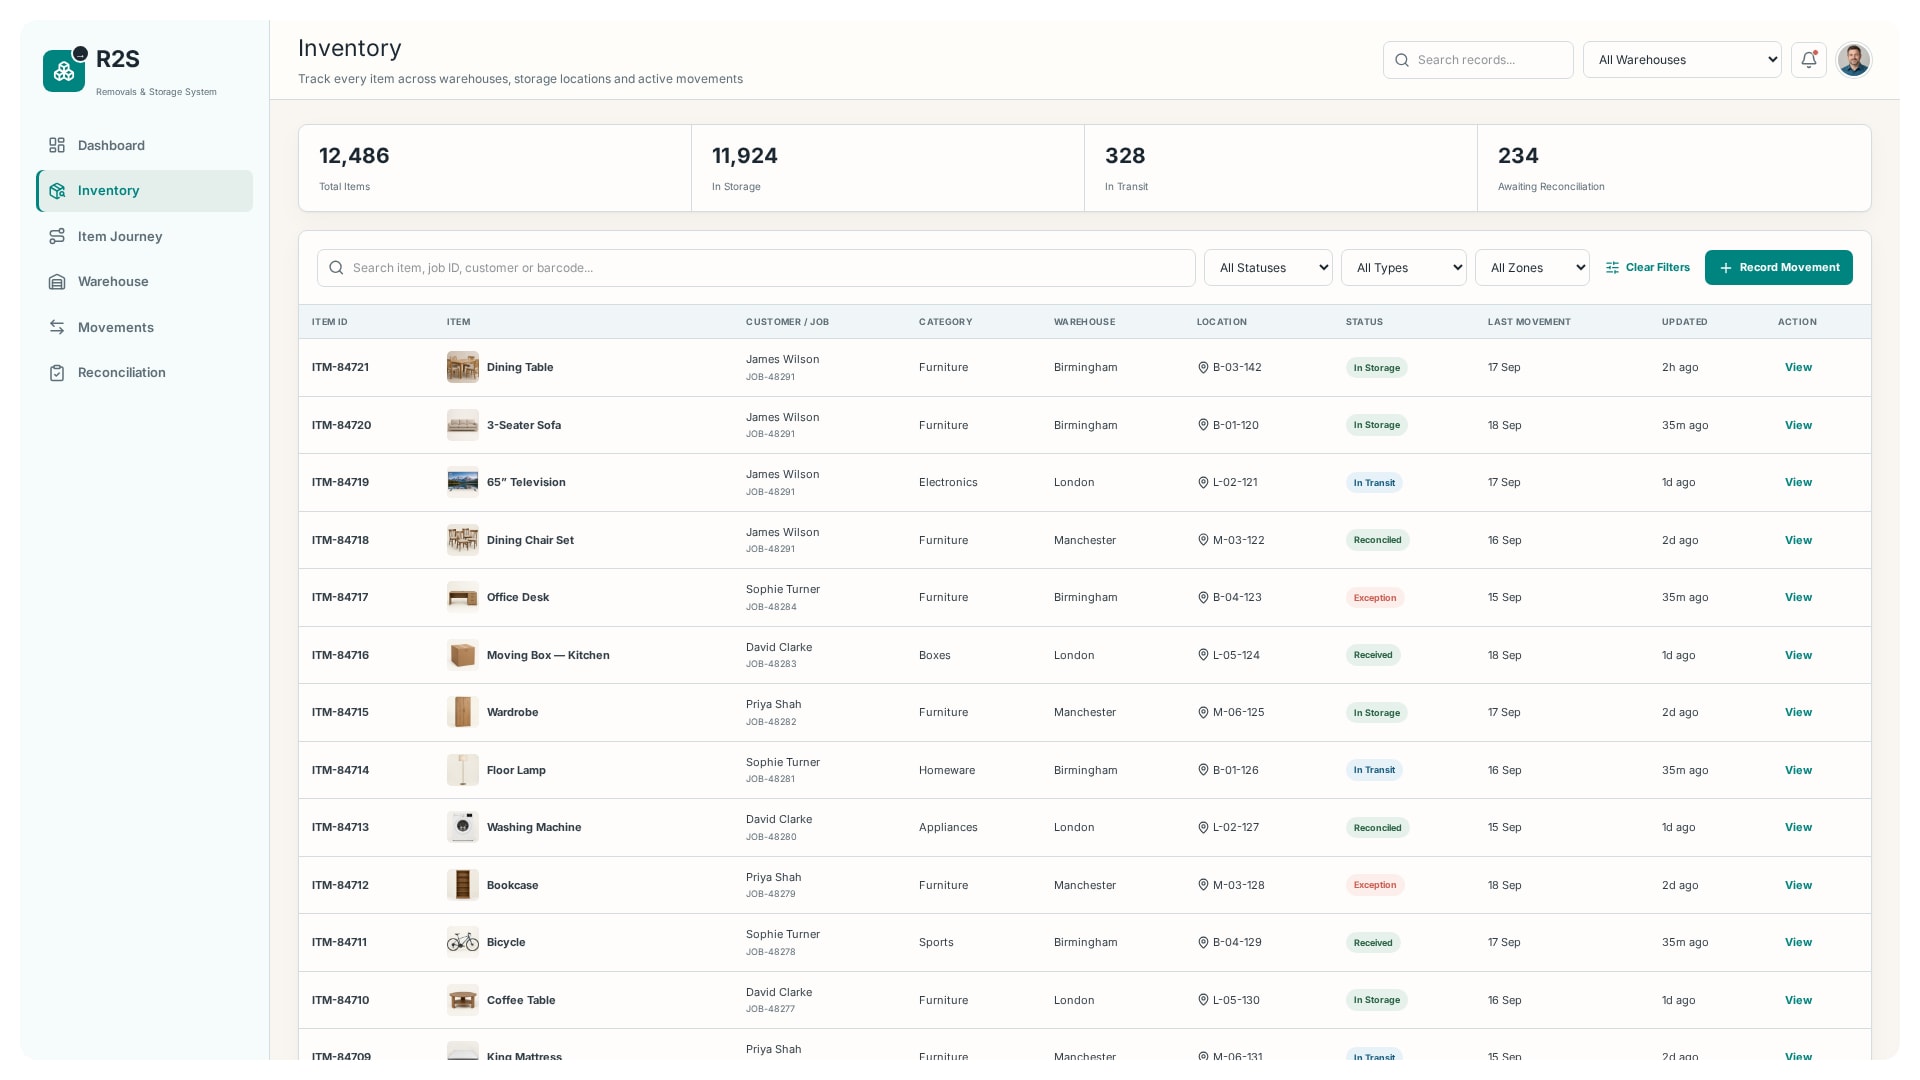Expand the All Statuses filter
This screenshot has height=1080, width=1920.
[1267, 268]
